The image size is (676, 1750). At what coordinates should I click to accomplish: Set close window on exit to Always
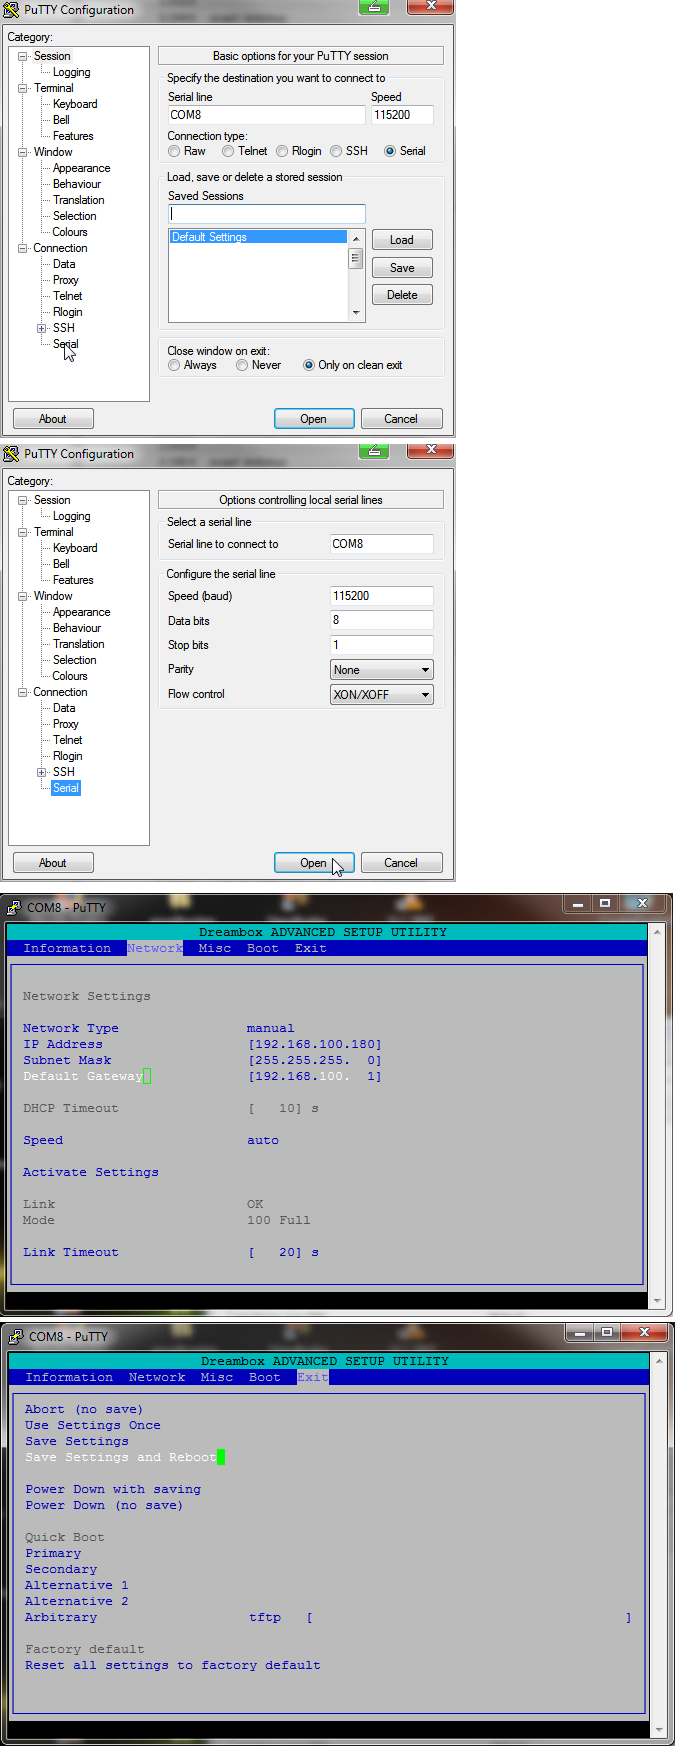point(174,366)
